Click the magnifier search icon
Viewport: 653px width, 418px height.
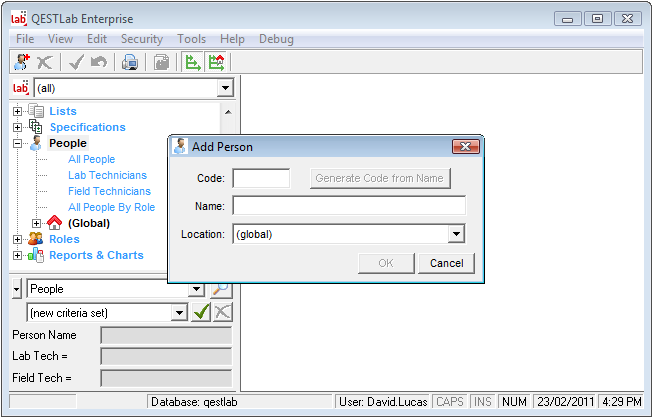(221, 289)
